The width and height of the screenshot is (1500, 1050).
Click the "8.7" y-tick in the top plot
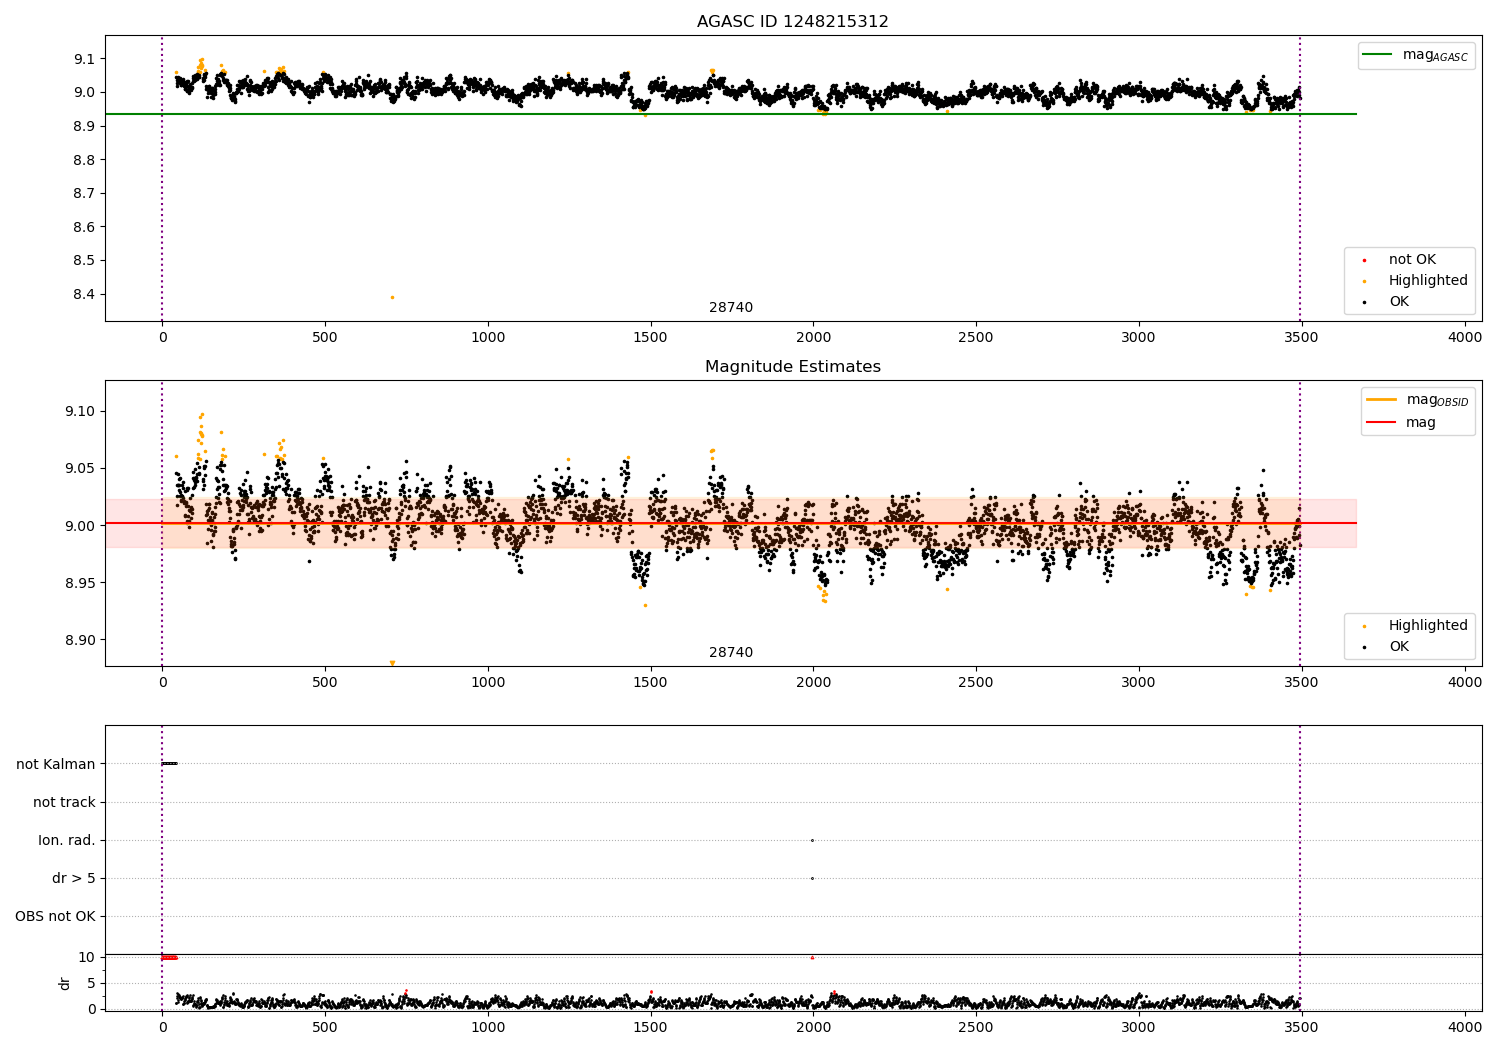[x=84, y=194]
